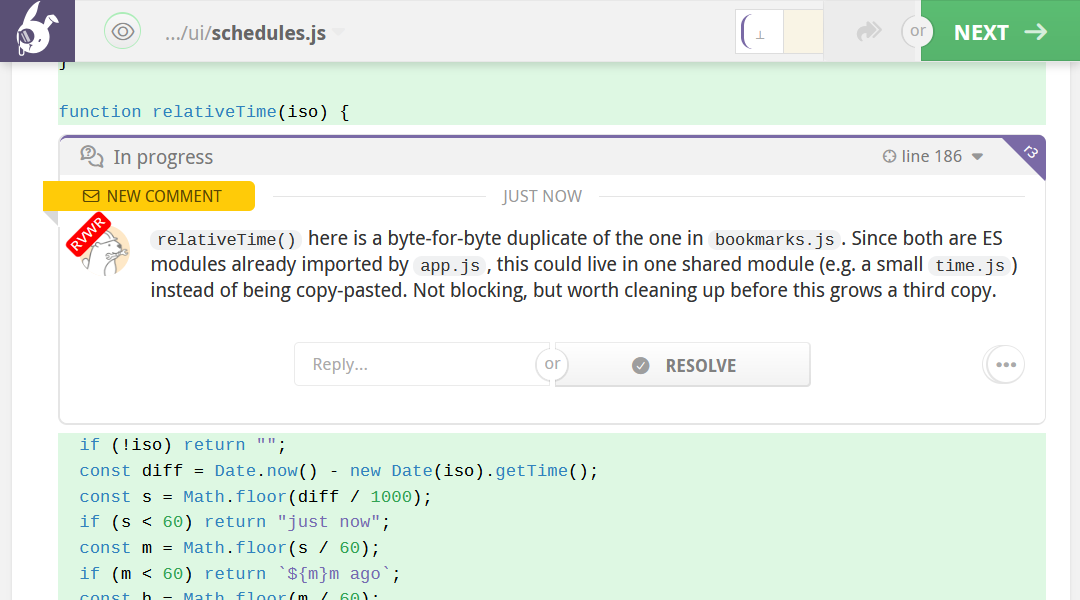The width and height of the screenshot is (1080, 600).
Task: Focus the Reply... input field
Action: pos(422,364)
